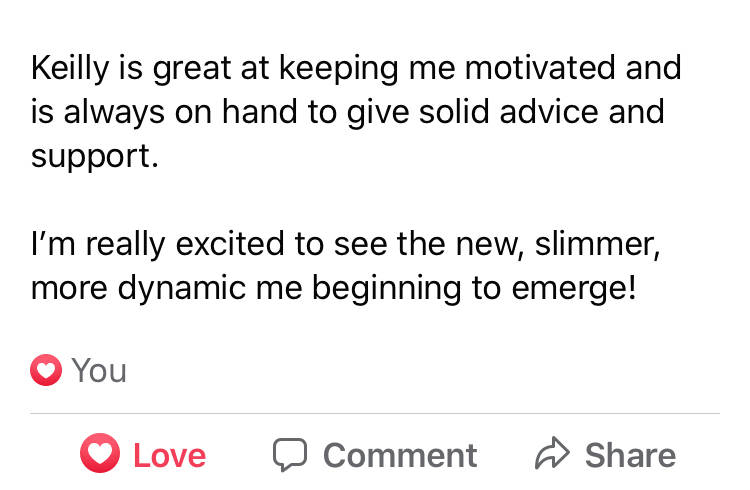750x490 pixels.
Task: Click the Share arrow icon
Action: (x=551, y=455)
